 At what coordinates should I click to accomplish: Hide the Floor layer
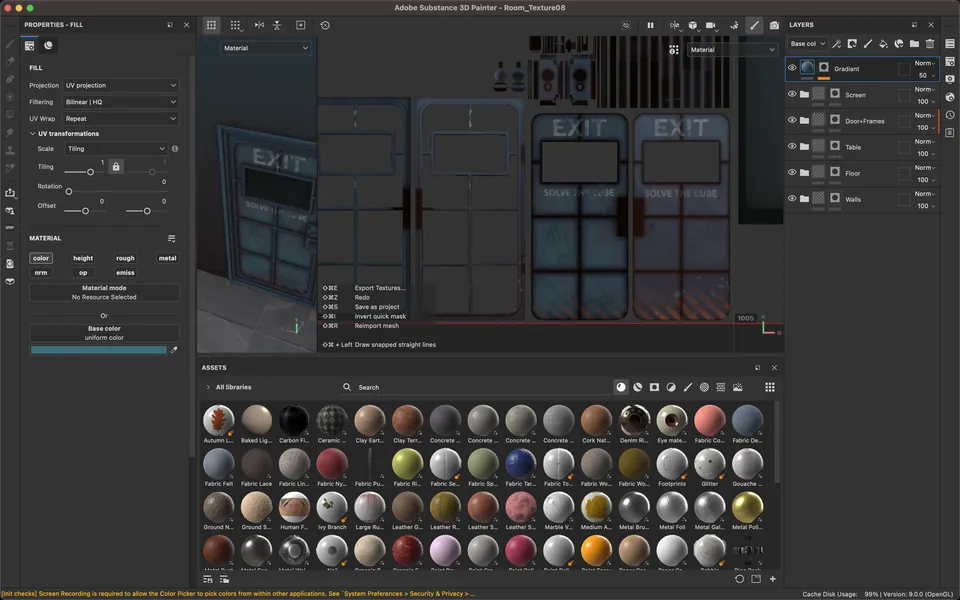tap(792, 172)
